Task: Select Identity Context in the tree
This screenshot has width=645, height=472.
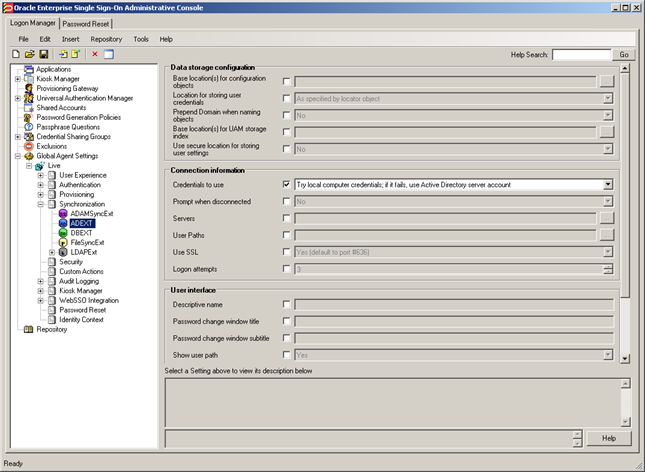Action: click(x=81, y=319)
